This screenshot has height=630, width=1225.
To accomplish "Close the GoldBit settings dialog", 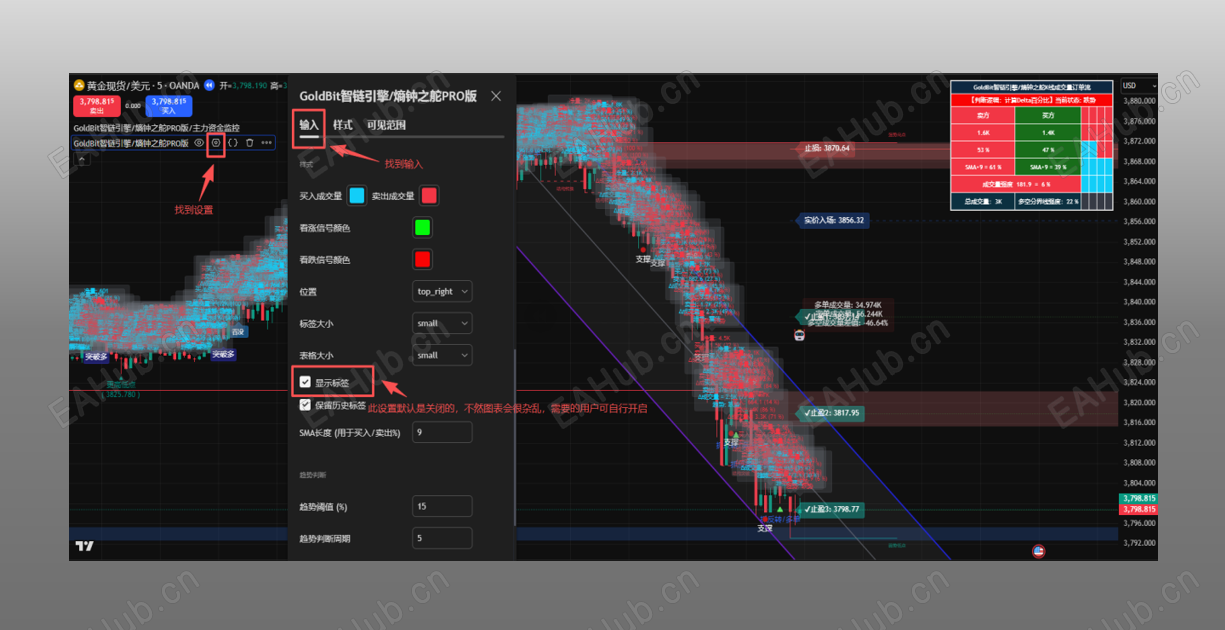I will coord(496,96).
